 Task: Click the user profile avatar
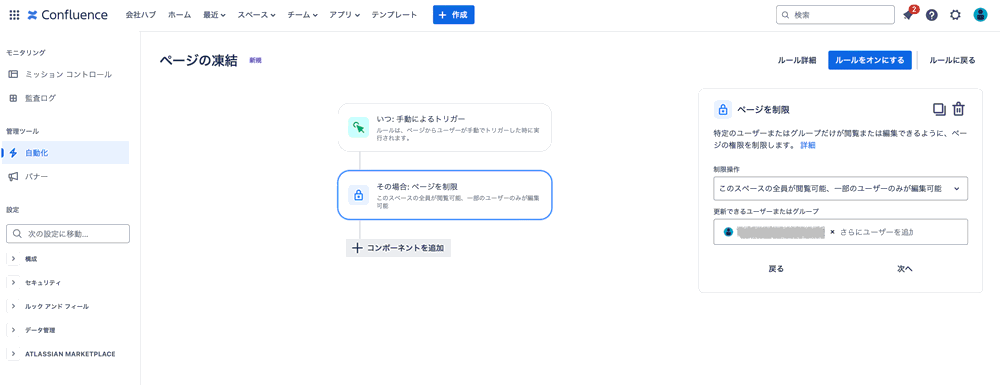tap(980, 15)
